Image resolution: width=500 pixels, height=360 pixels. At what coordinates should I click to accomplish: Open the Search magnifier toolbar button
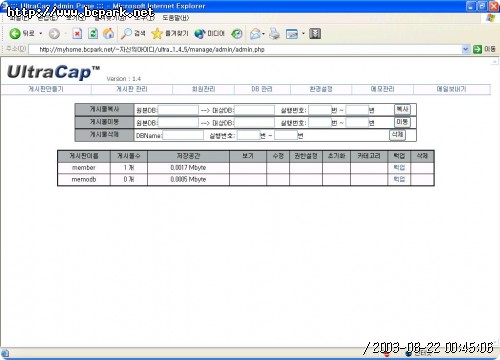[x=133, y=33]
